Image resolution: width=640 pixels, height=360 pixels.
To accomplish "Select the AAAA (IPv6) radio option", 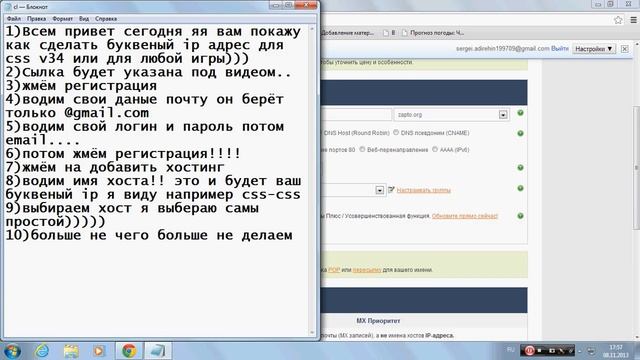I will (x=435, y=149).
